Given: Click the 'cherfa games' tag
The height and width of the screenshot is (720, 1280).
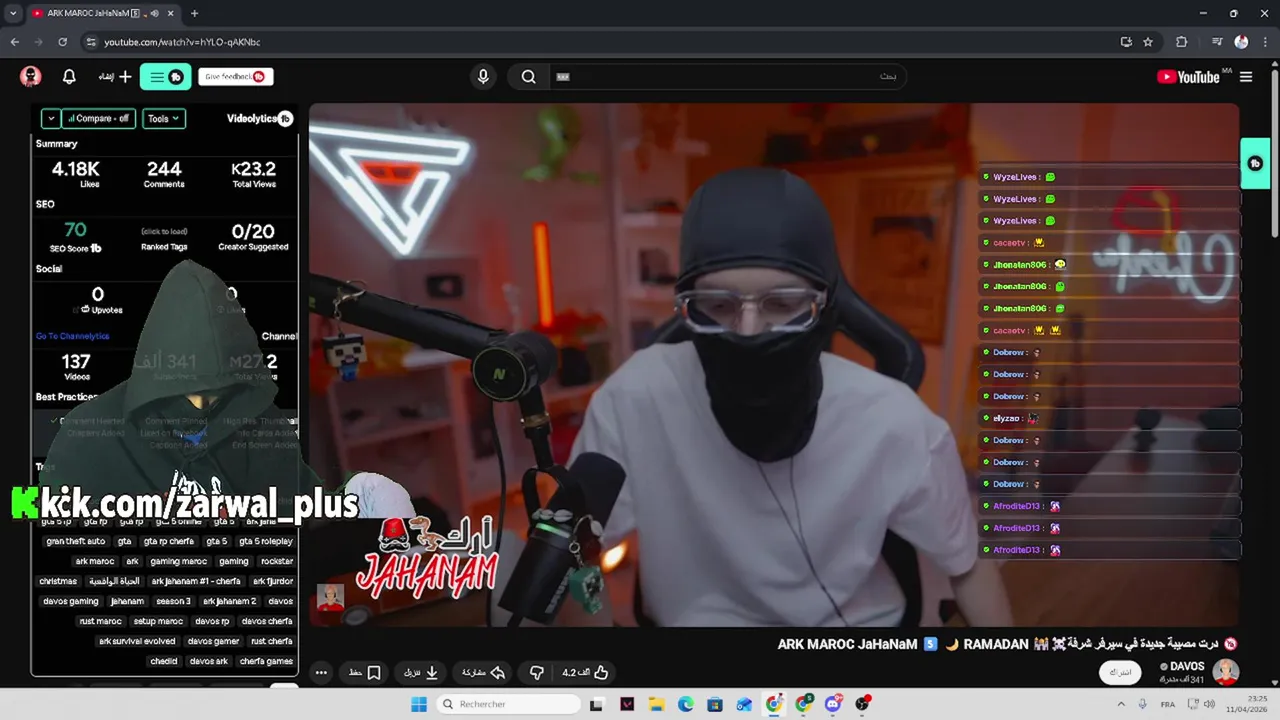Looking at the screenshot, I should click(x=266, y=661).
